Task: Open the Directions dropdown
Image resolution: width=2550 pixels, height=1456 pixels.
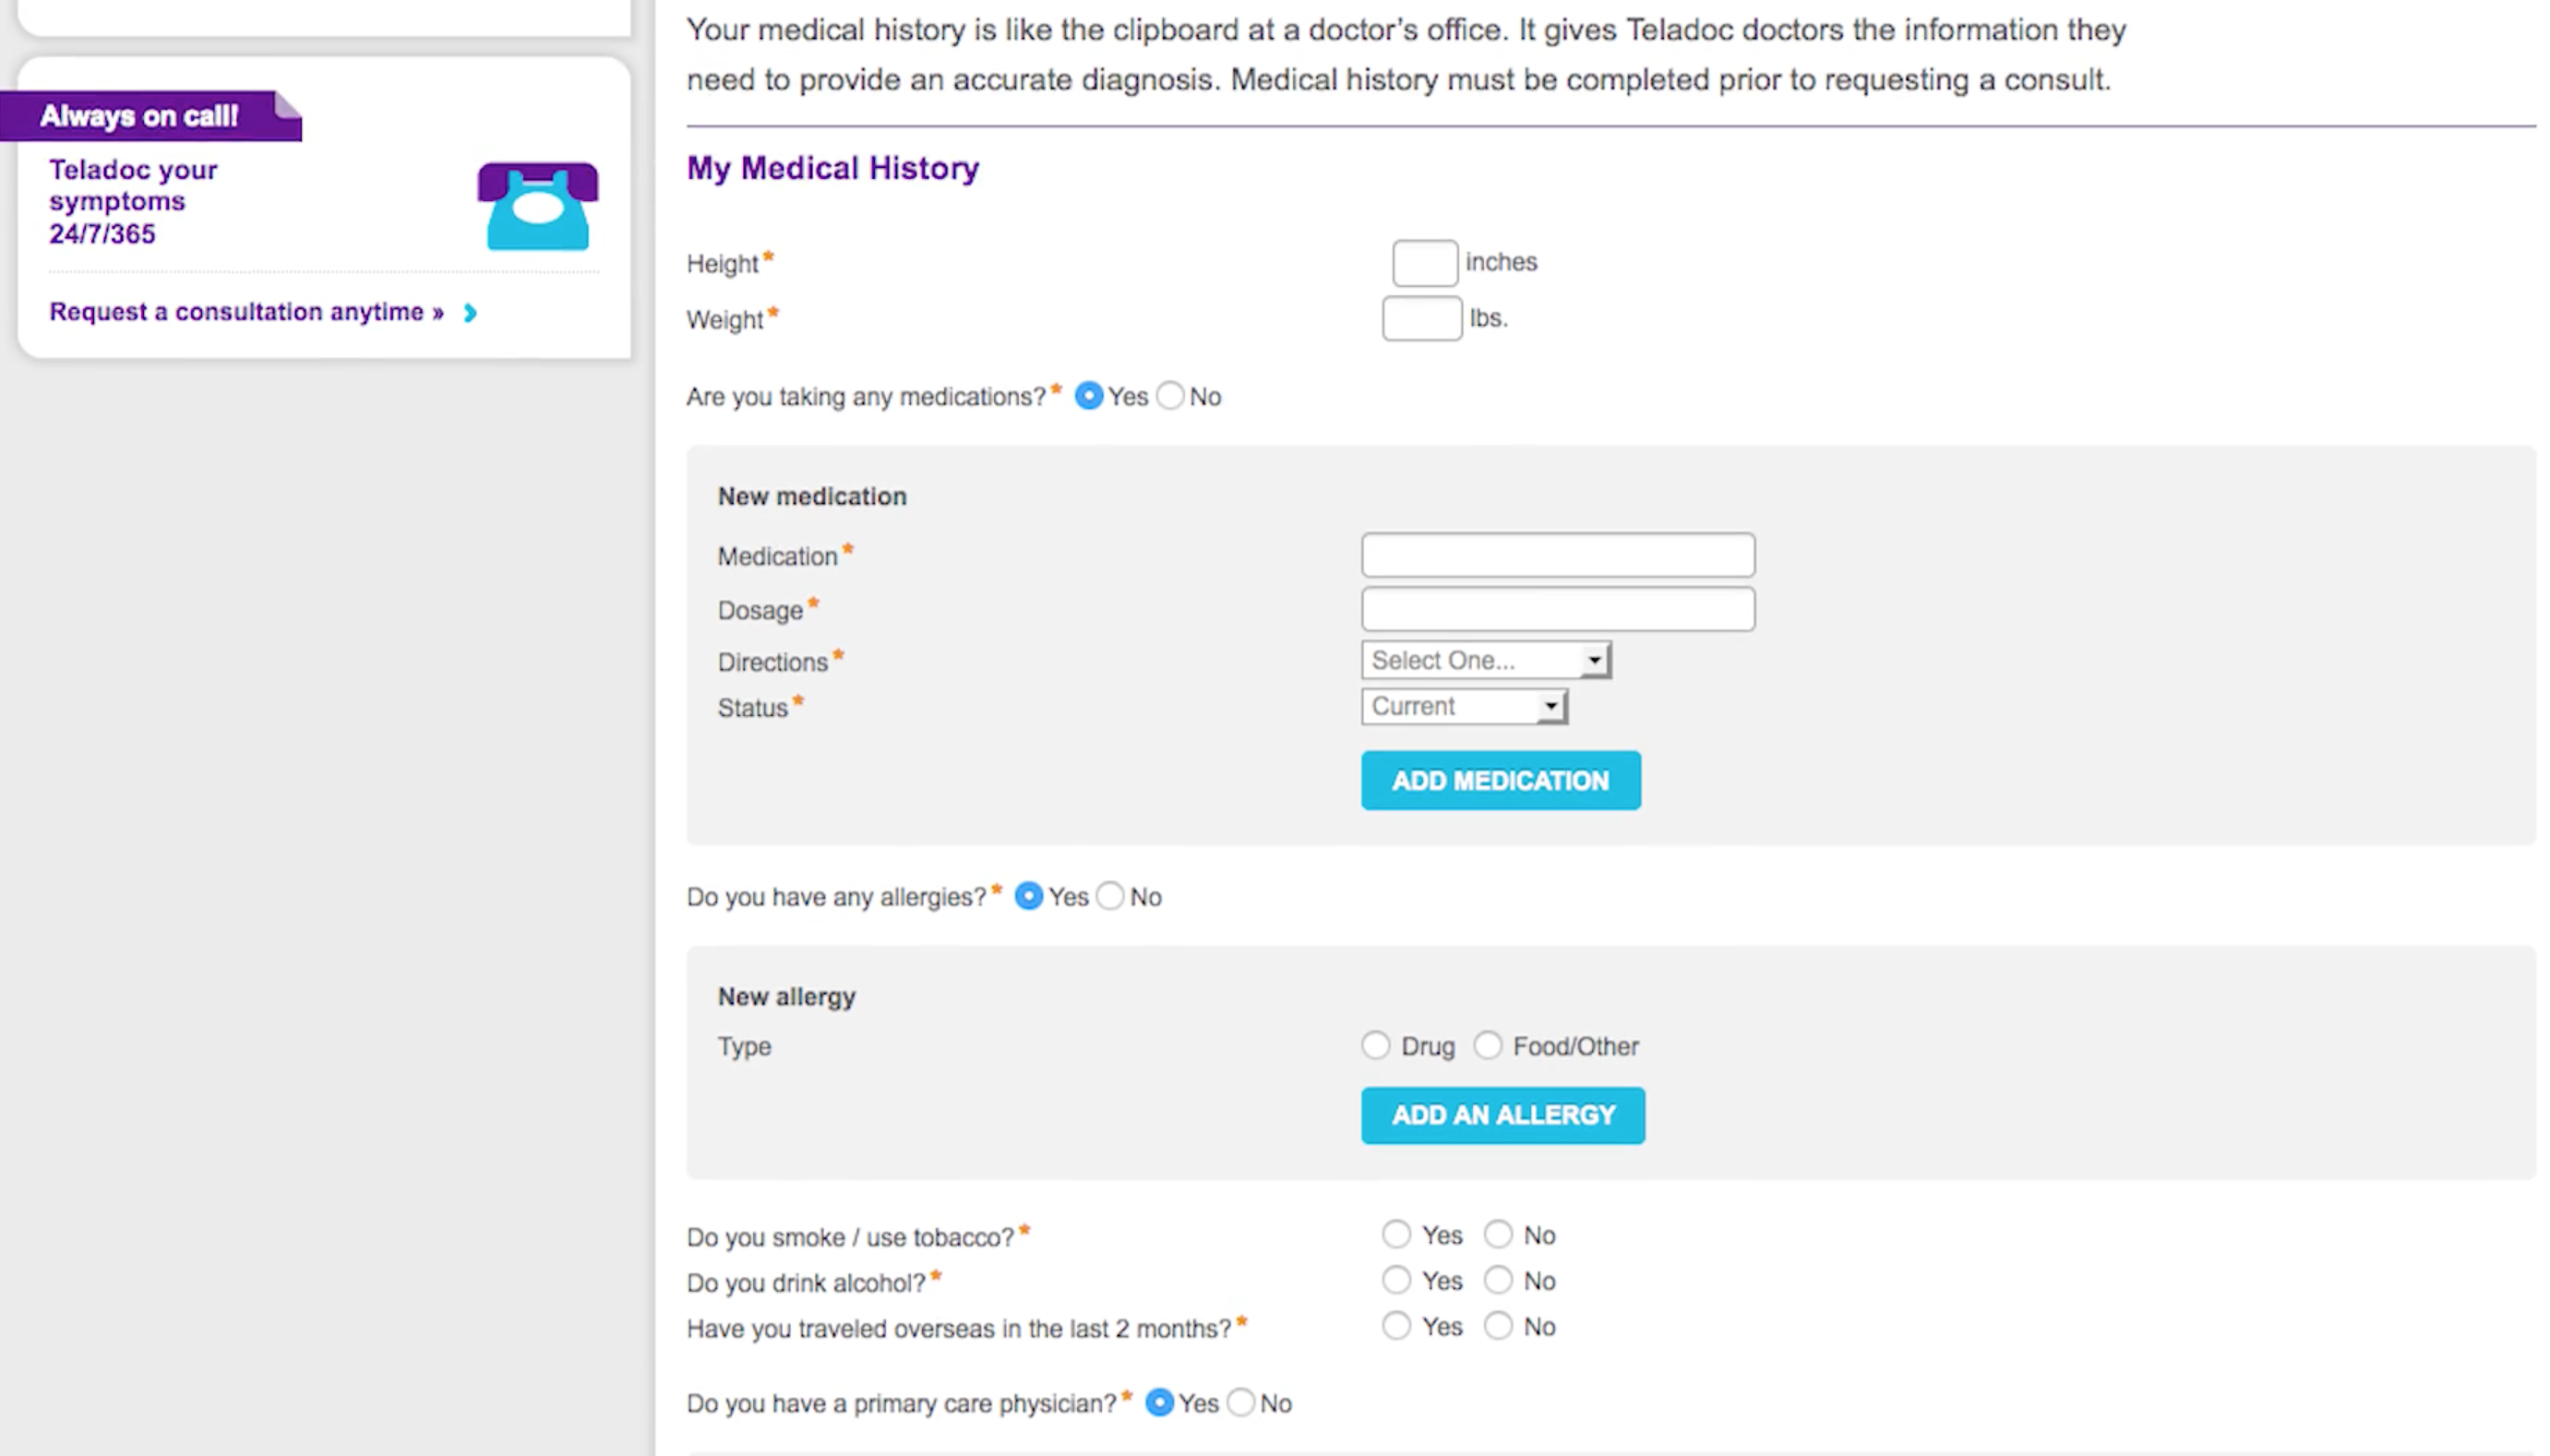Action: coord(1486,660)
